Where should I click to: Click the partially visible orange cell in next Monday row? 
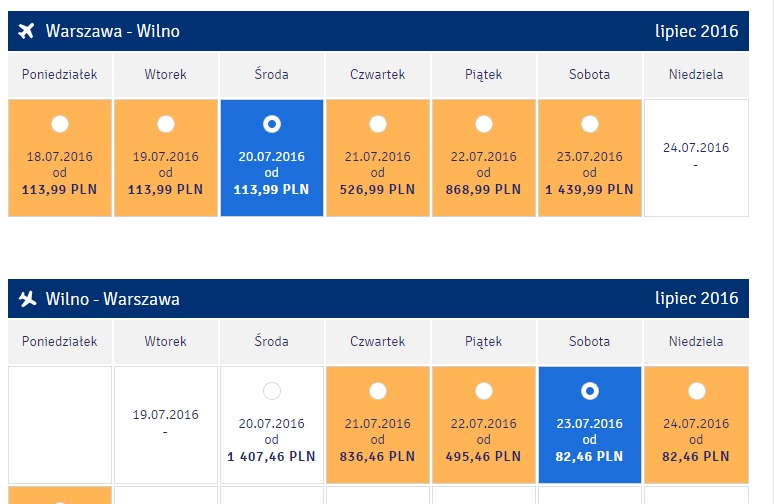(x=60, y=495)
